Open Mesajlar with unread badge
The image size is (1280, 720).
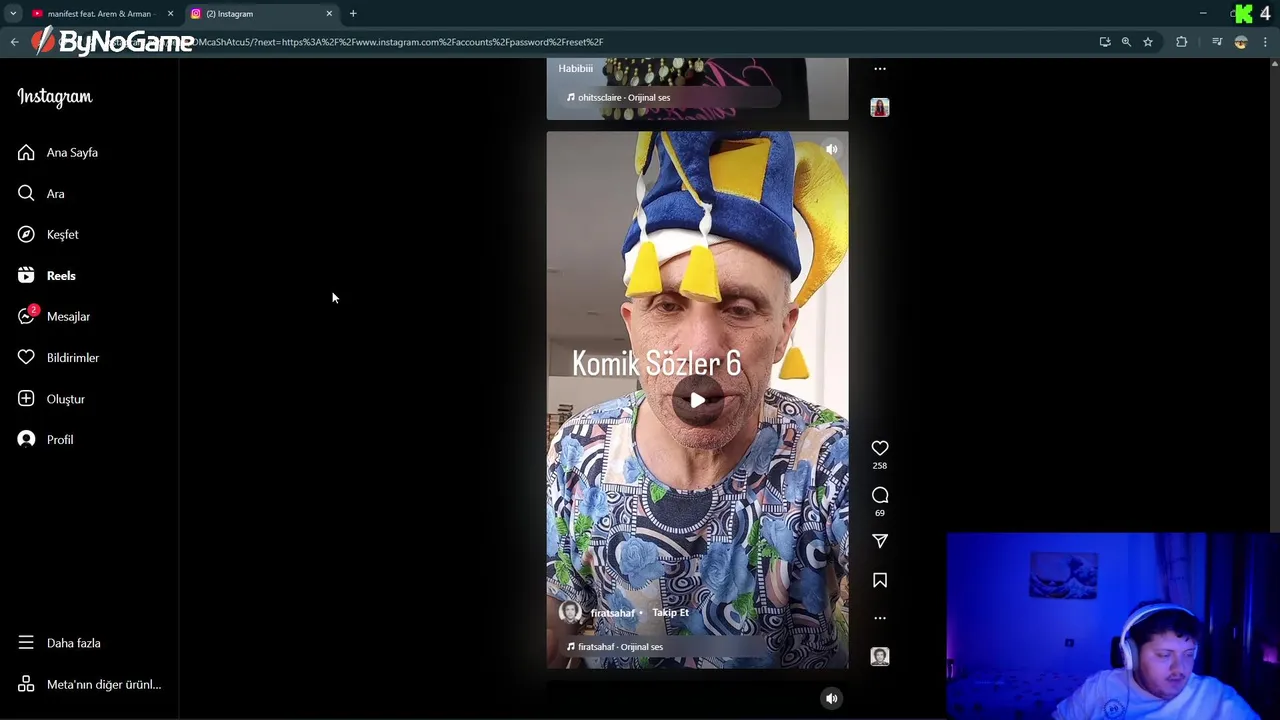pyautogui.click(x=54, y=316)
